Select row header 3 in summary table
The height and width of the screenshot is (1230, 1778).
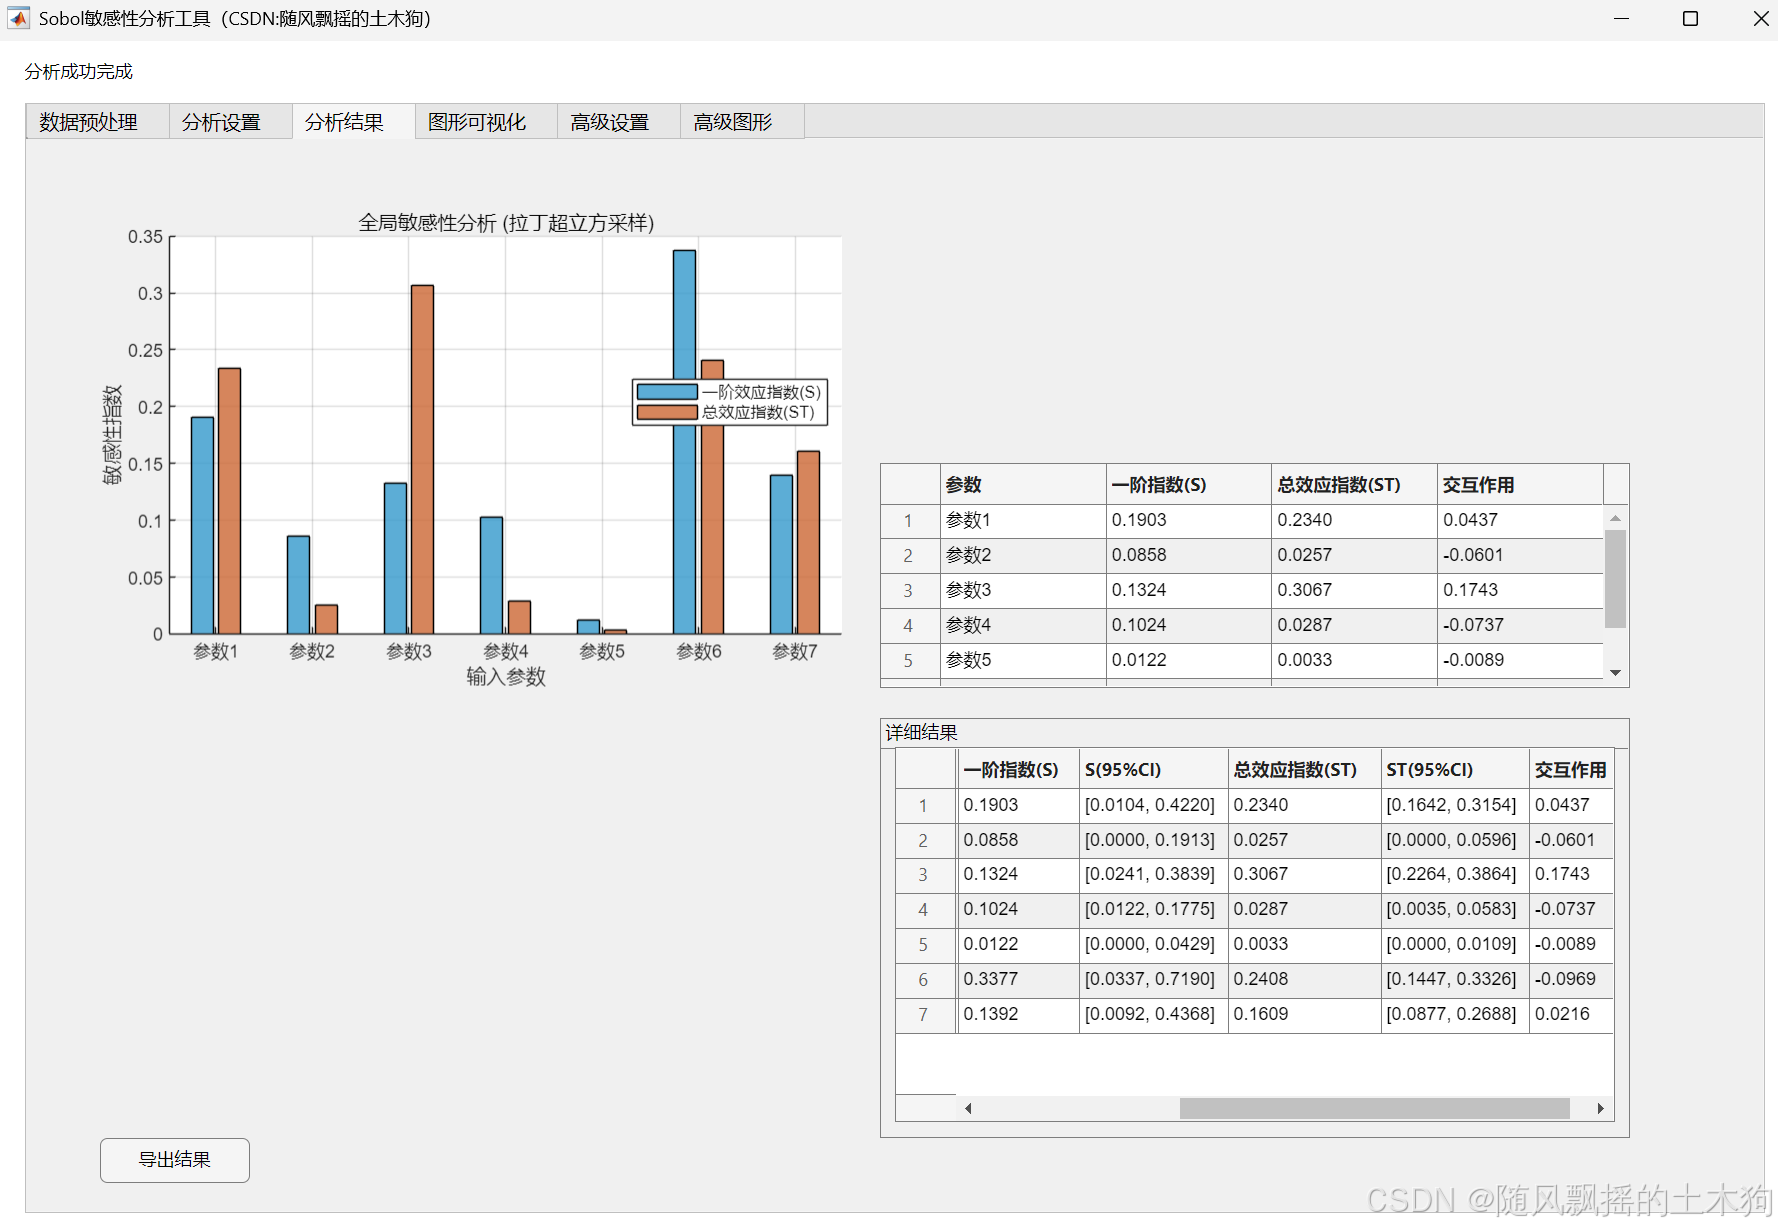(909, 591)
